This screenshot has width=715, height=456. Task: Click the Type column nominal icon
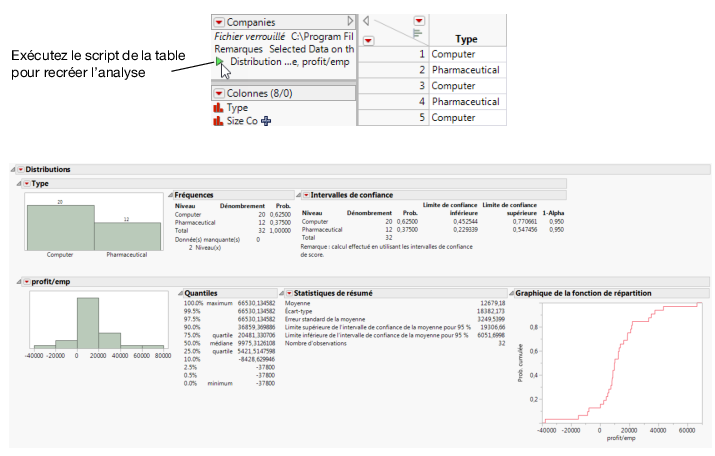click(218, 108)
